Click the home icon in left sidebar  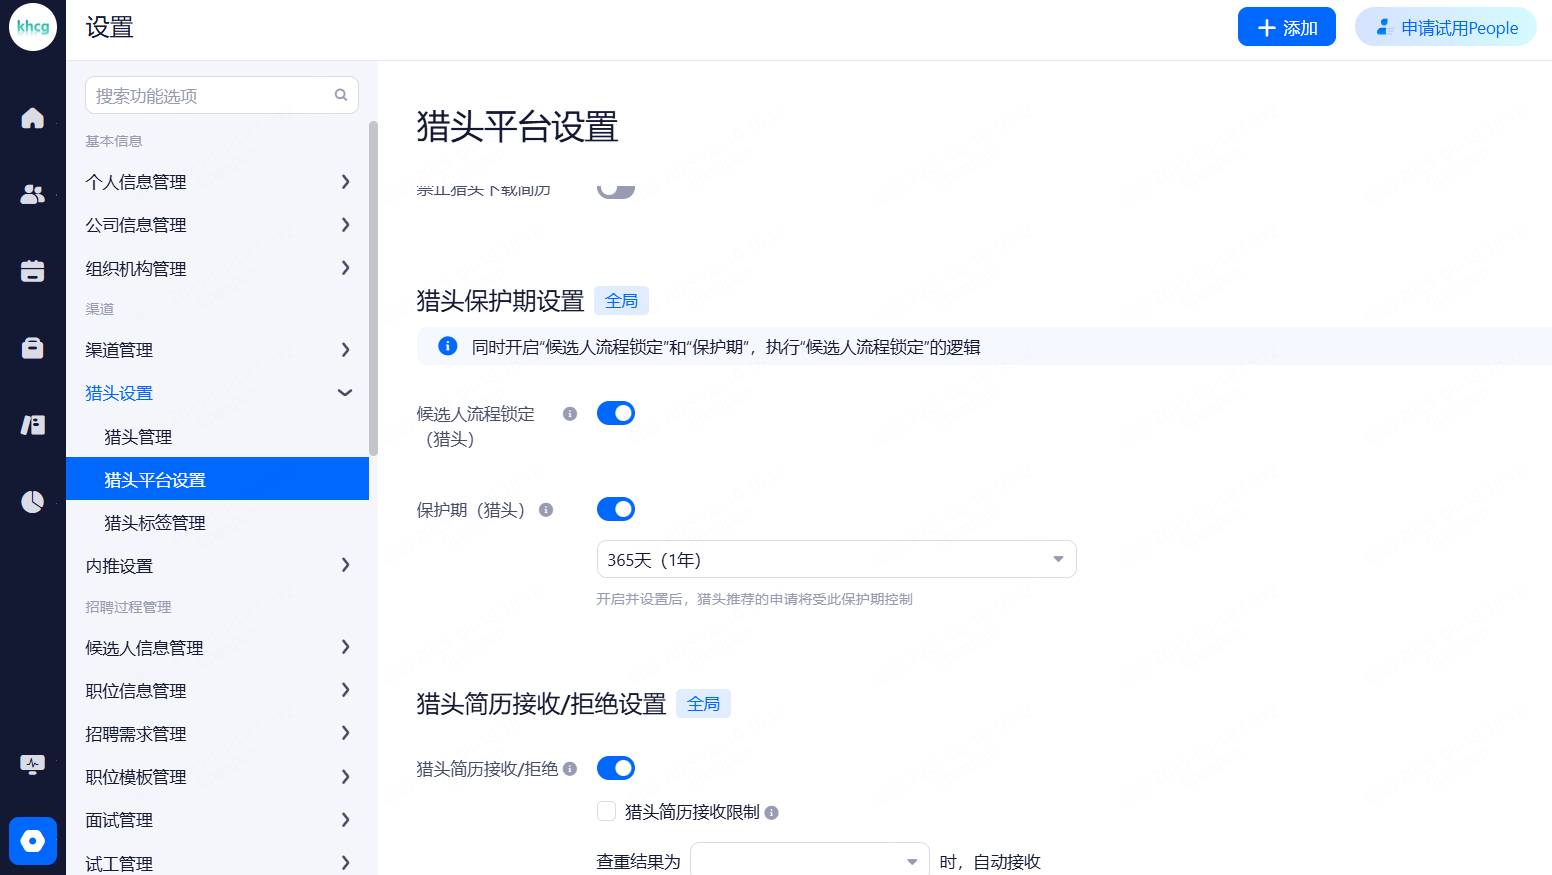point(32,118)
